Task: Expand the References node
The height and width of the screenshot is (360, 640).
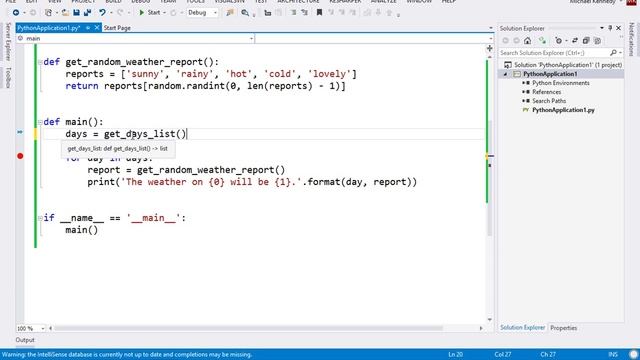Action: tap(524, 92)
